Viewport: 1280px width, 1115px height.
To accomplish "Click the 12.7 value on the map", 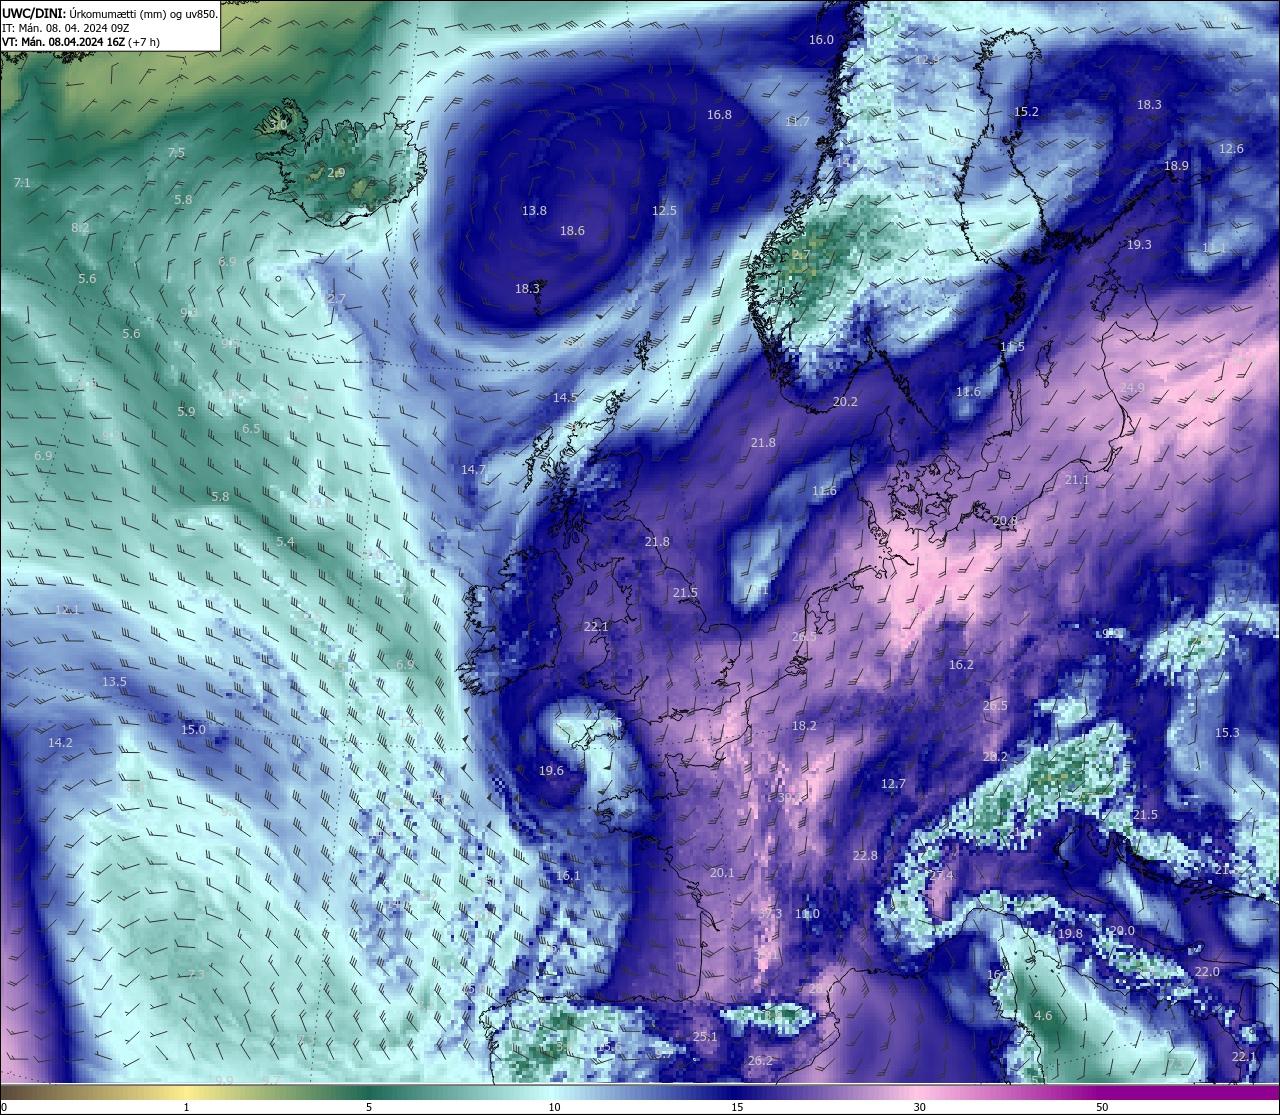I will coord(893,784).
